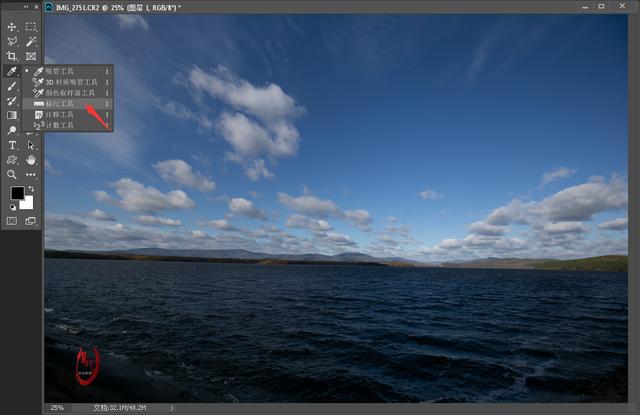Reset to default black and white colors
The width and height of the screenshot is (640, 415).
click(12, 207)
